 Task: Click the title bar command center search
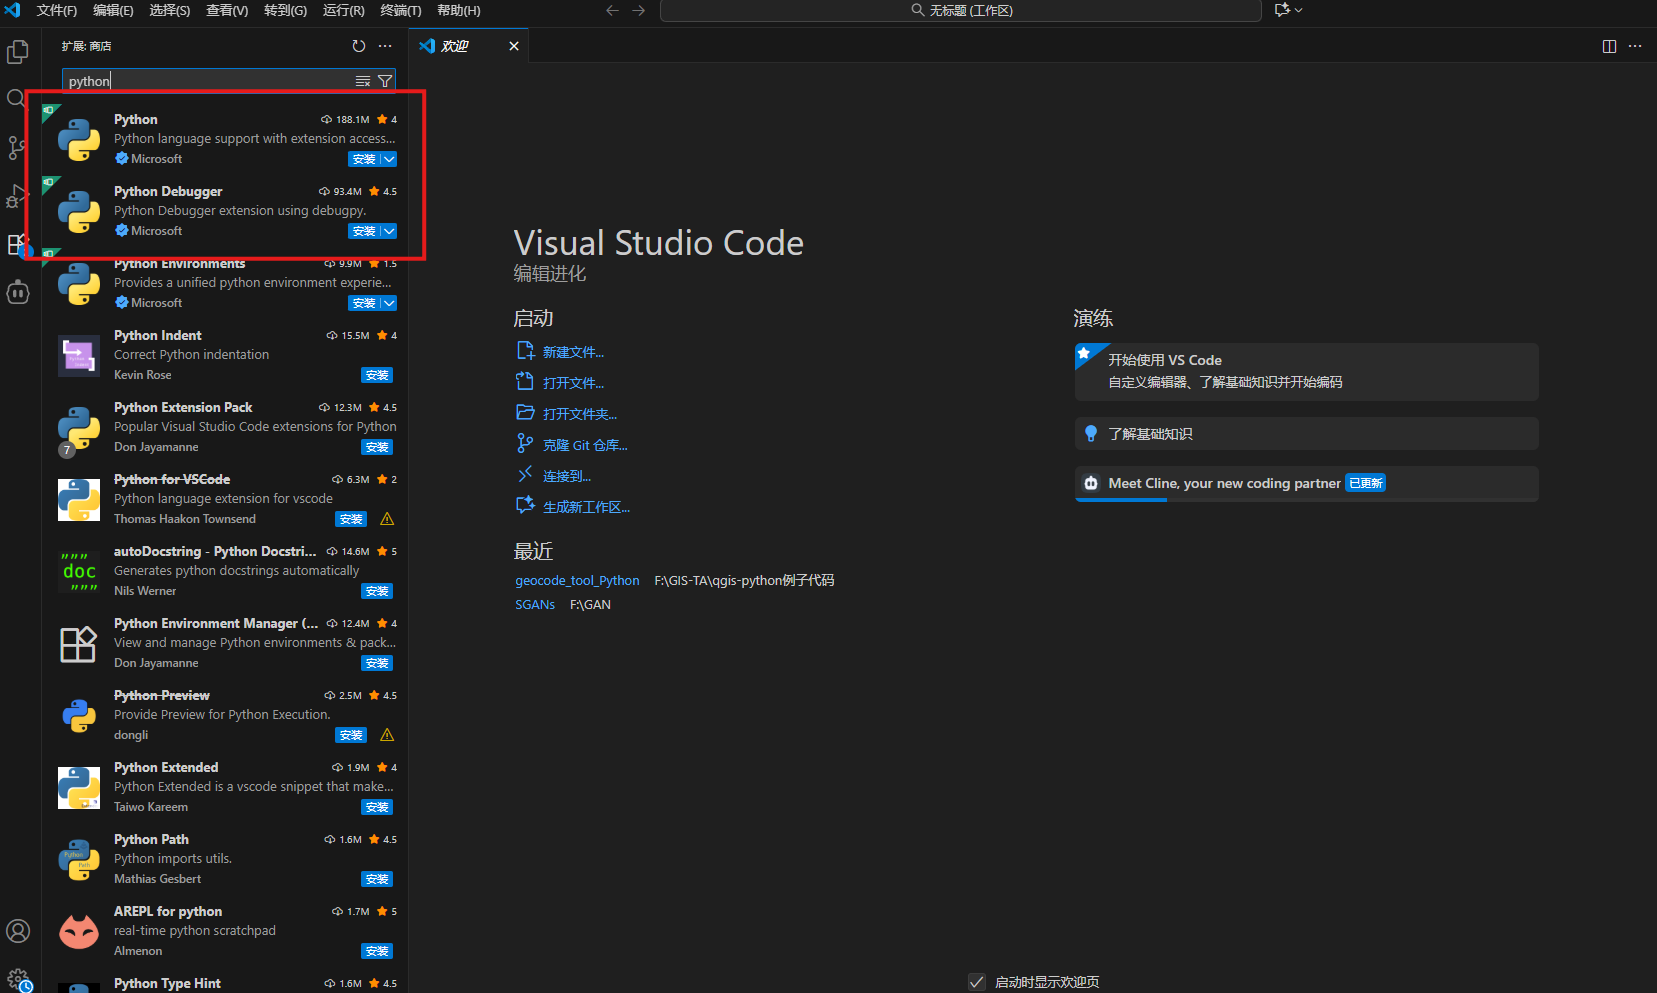point(960,10)
